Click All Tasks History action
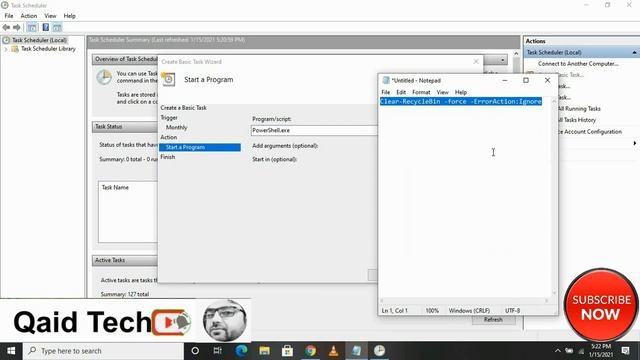 (x=576, y=120)
